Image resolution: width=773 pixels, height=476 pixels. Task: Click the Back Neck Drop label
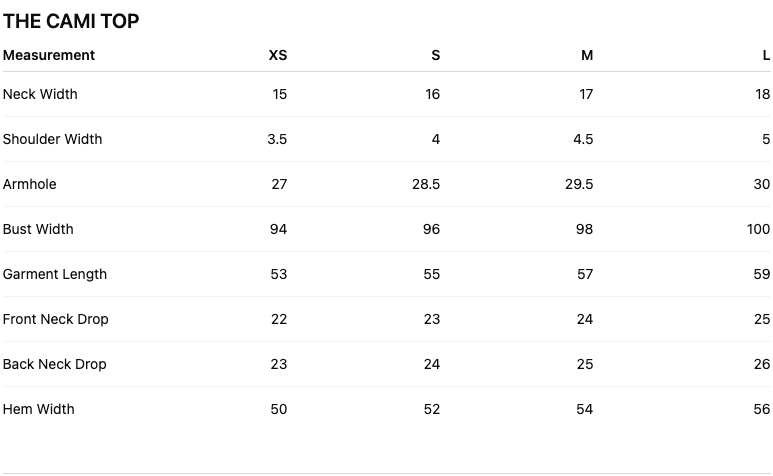pyautogui.click(x=55, y=364)
